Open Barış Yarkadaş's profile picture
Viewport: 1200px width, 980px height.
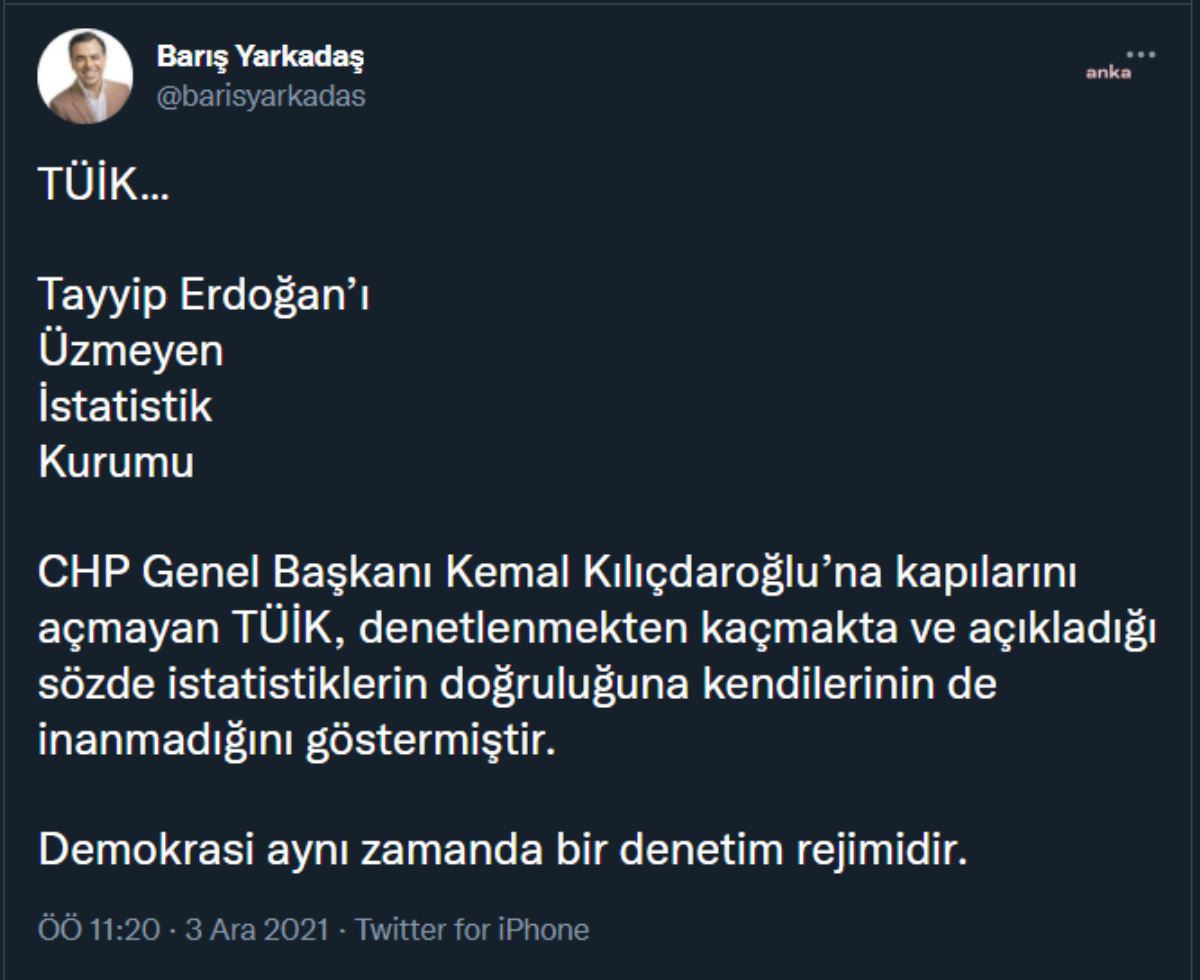tap(85, 76)
